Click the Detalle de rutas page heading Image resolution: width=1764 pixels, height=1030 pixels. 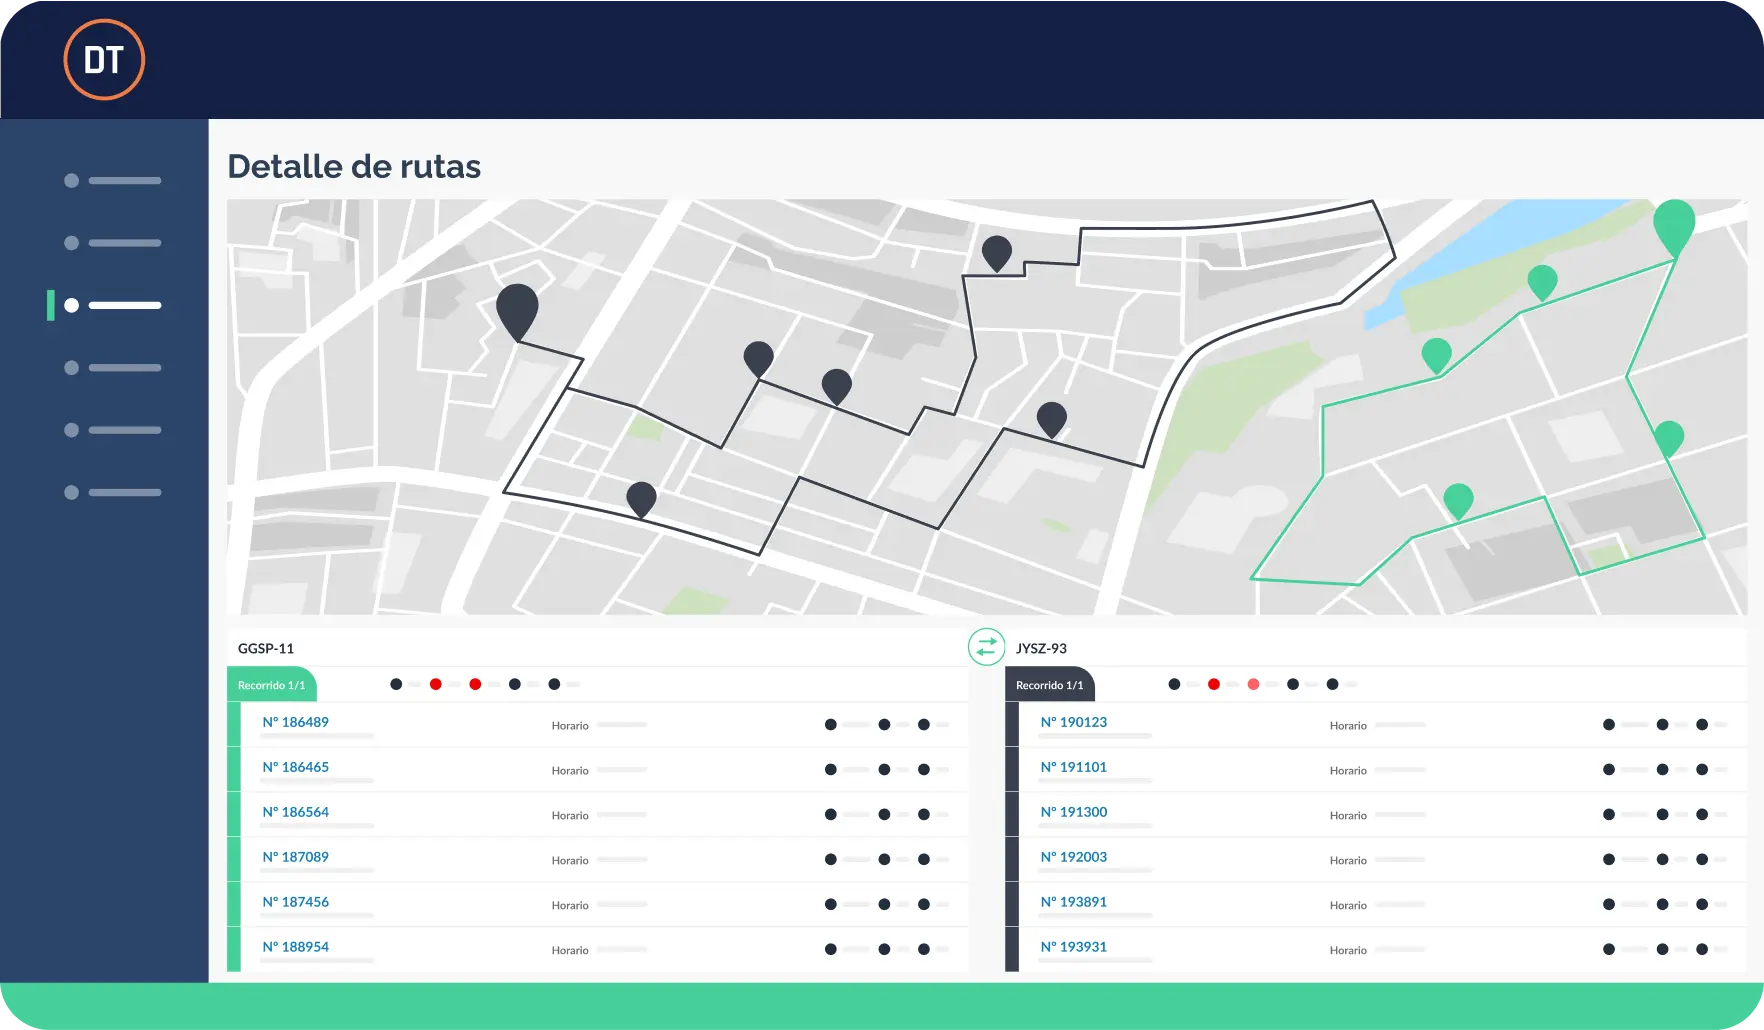[354, 166]
